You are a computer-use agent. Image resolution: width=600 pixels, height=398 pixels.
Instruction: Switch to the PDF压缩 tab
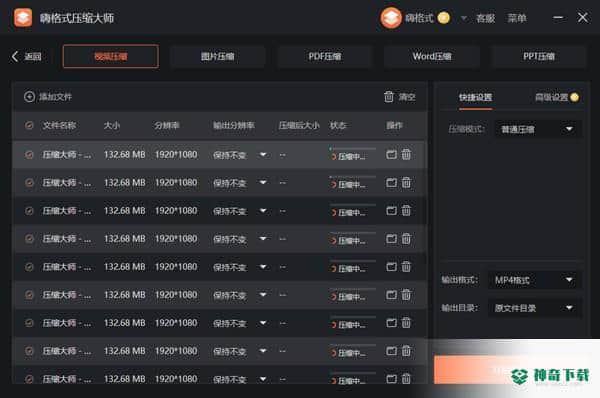[324, 56]
